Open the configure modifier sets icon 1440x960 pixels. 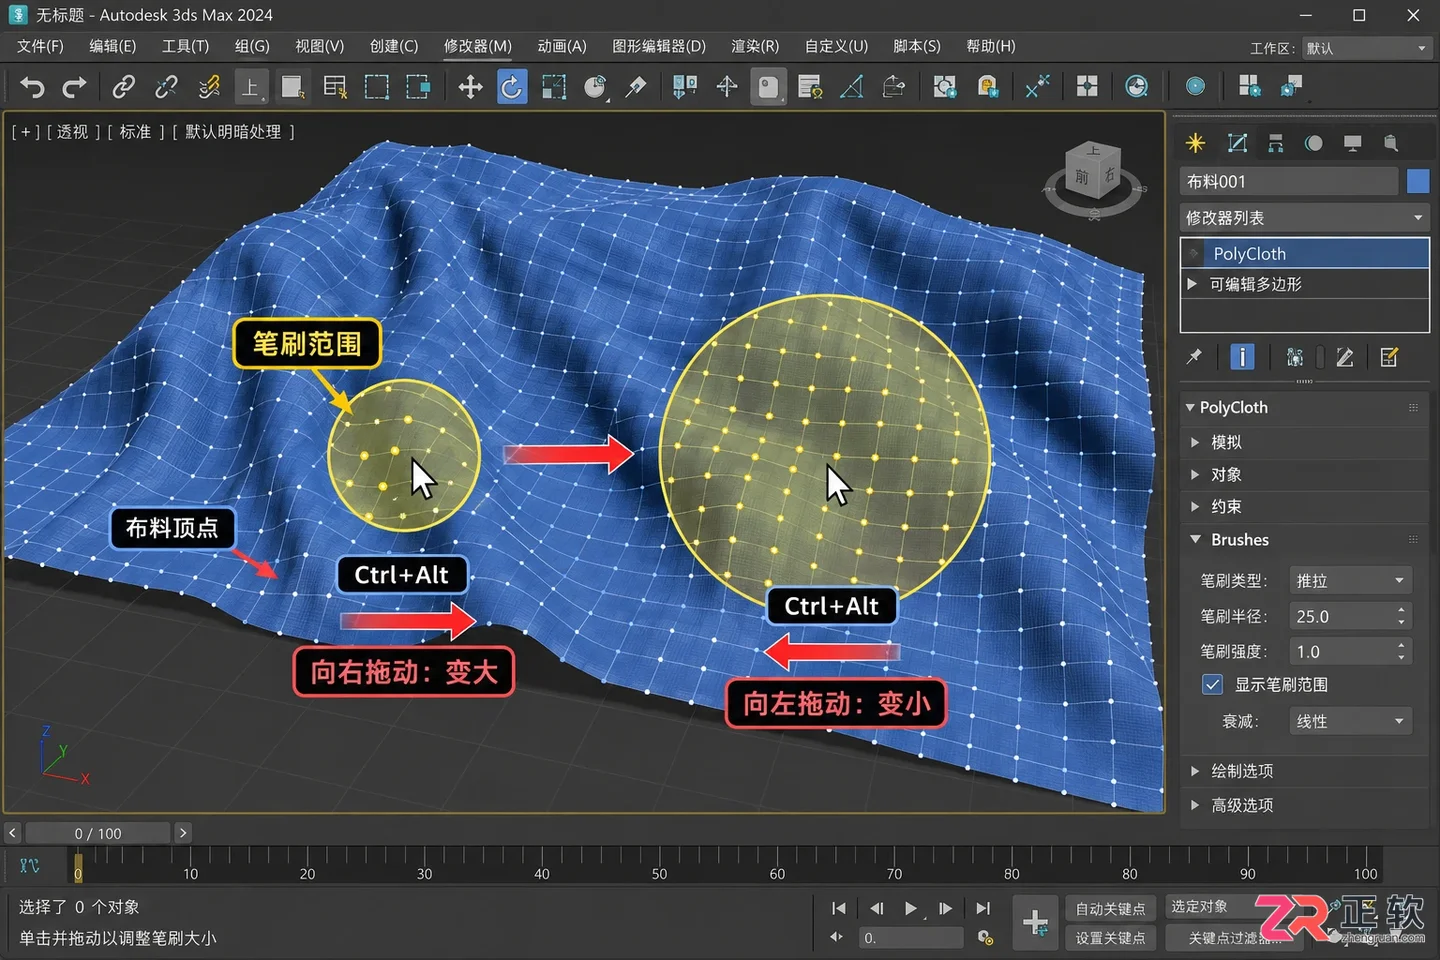(1389, 357)
